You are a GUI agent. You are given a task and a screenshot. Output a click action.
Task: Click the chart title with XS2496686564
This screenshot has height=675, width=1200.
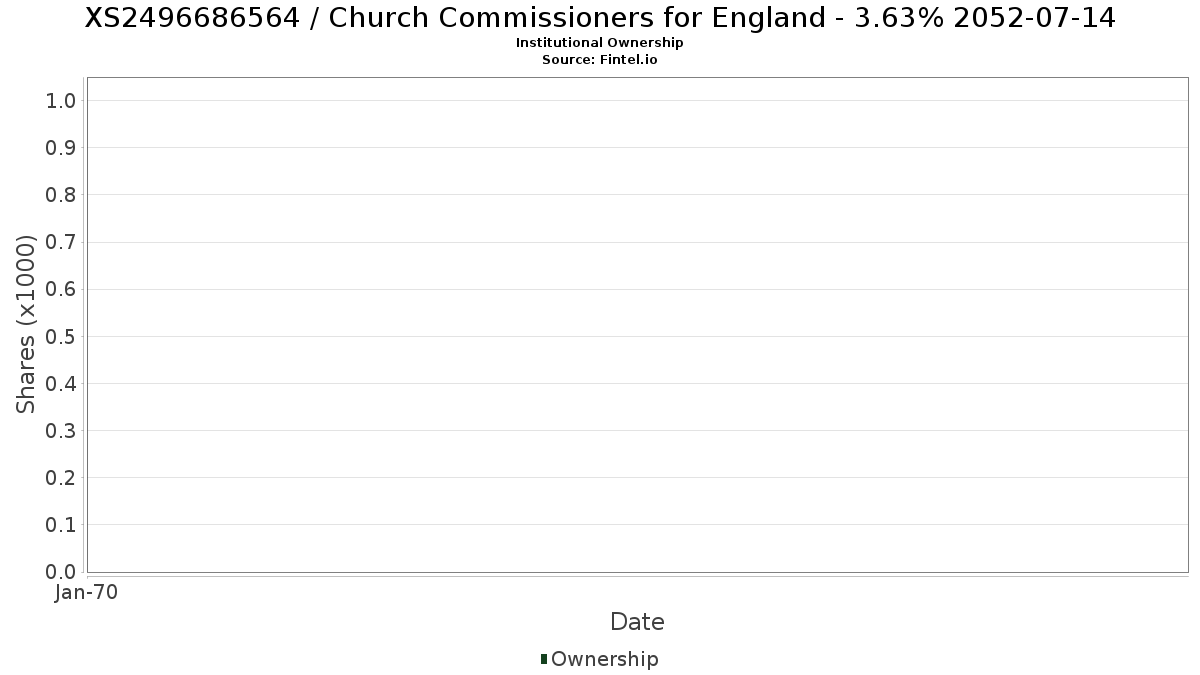pyautogui.click(x=599, y=18)
